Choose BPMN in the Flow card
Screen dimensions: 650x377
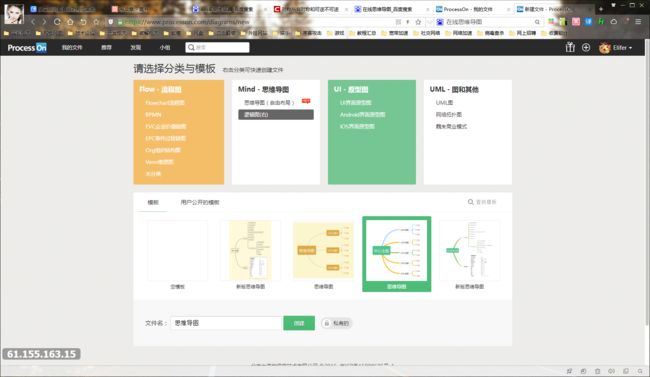pyautogui.click(x=153, y=114)
